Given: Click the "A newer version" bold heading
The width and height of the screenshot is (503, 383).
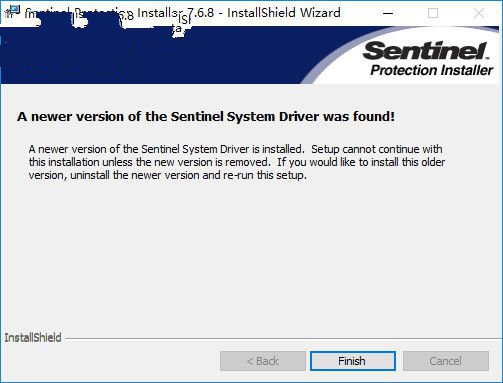Looking at the screenshot, I should pyautogui.click(x=206, y=117).
